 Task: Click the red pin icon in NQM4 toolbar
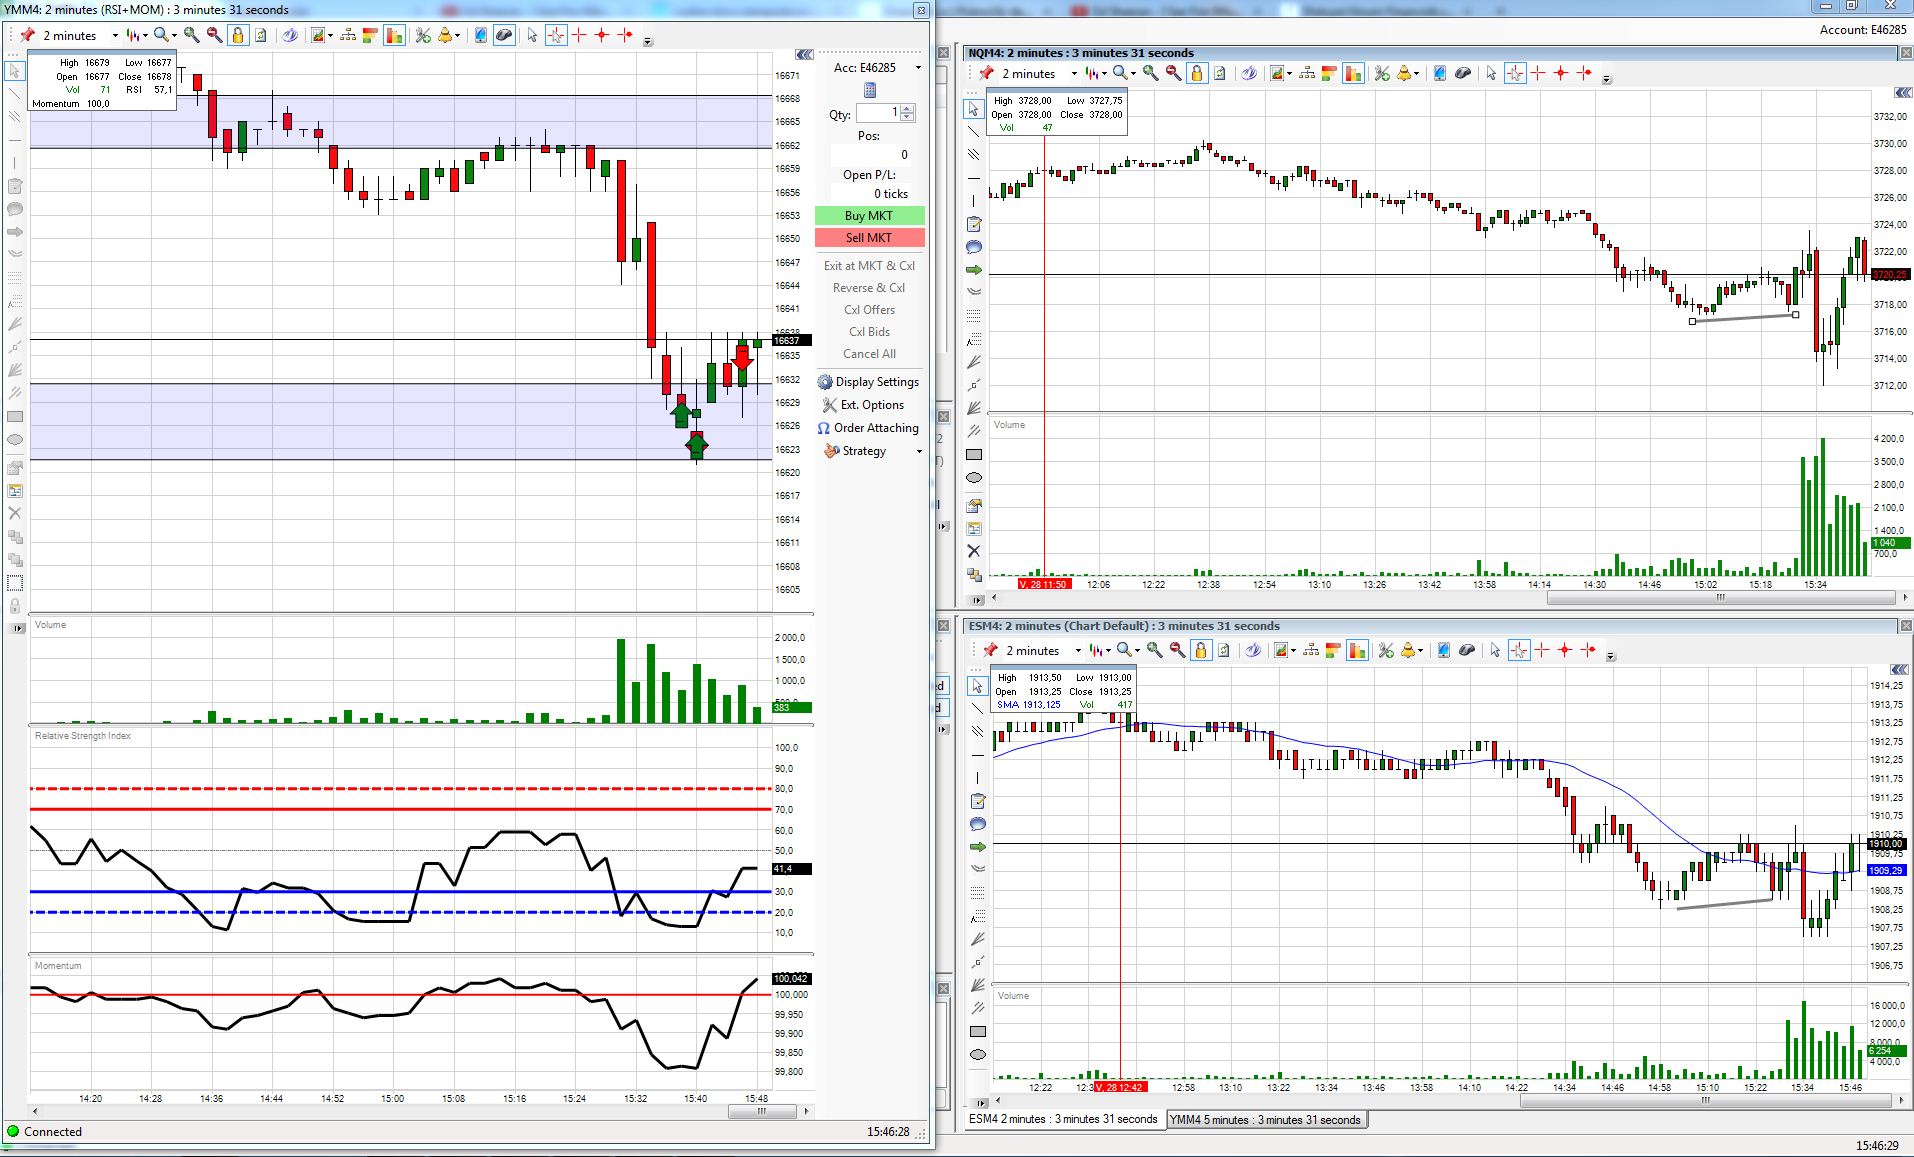coord(987,73)
